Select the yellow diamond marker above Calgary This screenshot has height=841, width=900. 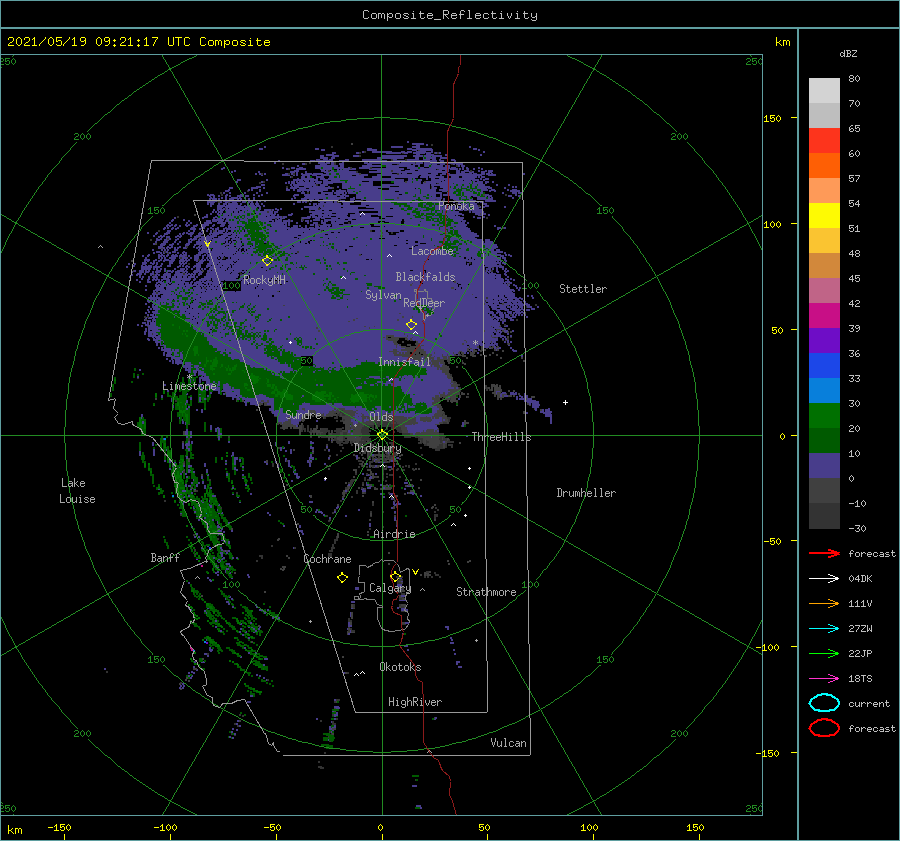coord(395,576)
